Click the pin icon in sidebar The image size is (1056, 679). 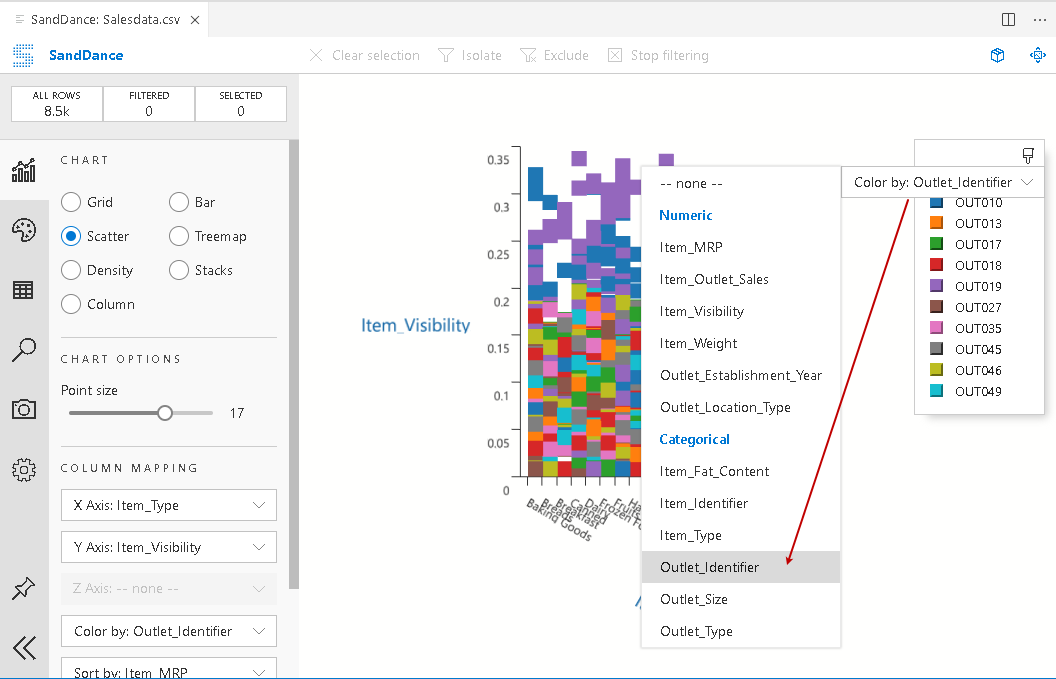pos(23,589)
